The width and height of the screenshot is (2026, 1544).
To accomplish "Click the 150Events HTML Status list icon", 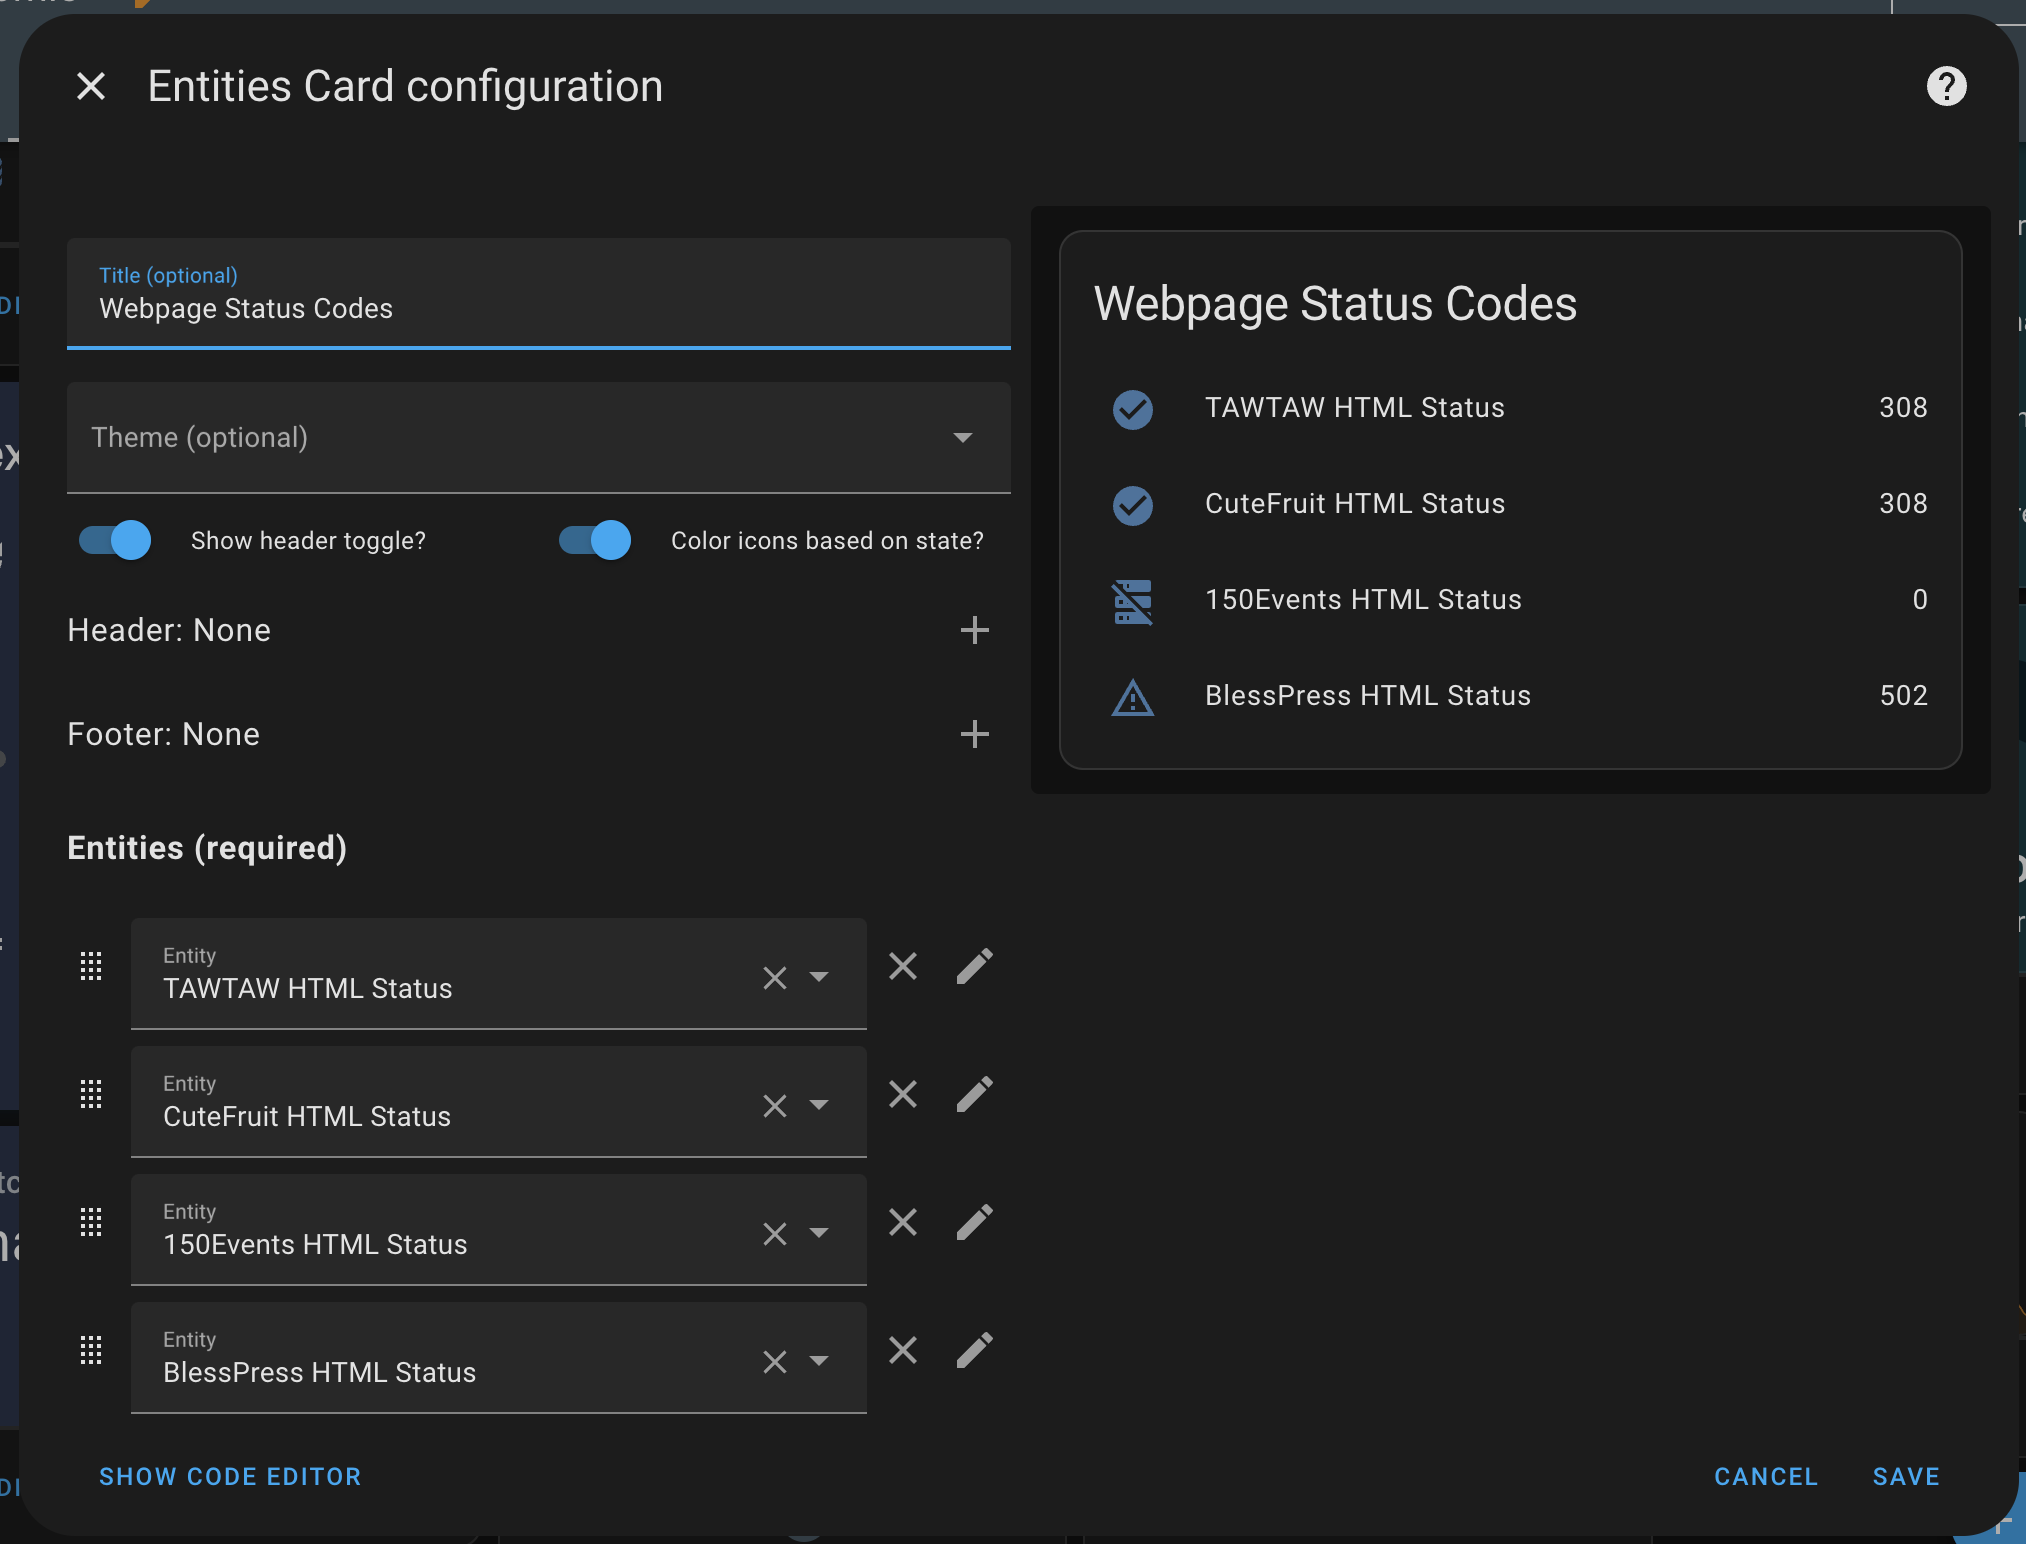I will (1131, 598).
